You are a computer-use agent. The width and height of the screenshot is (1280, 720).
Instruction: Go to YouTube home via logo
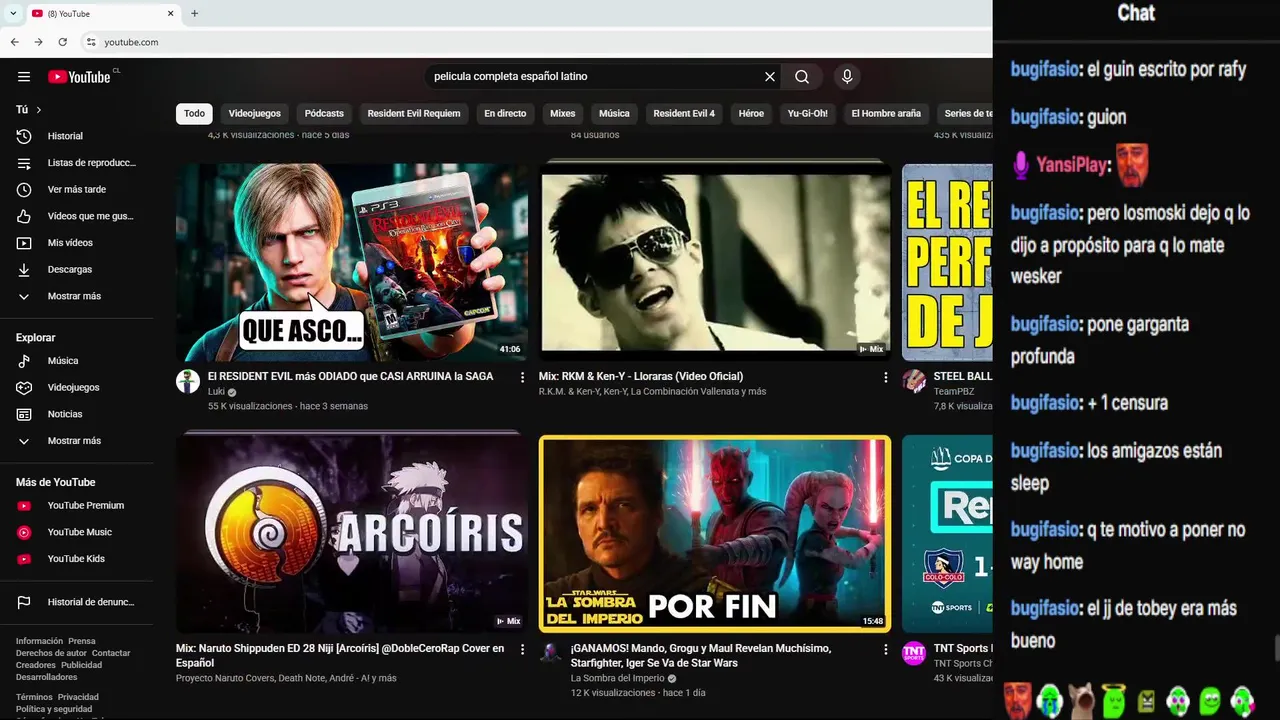tap(79, 77)
